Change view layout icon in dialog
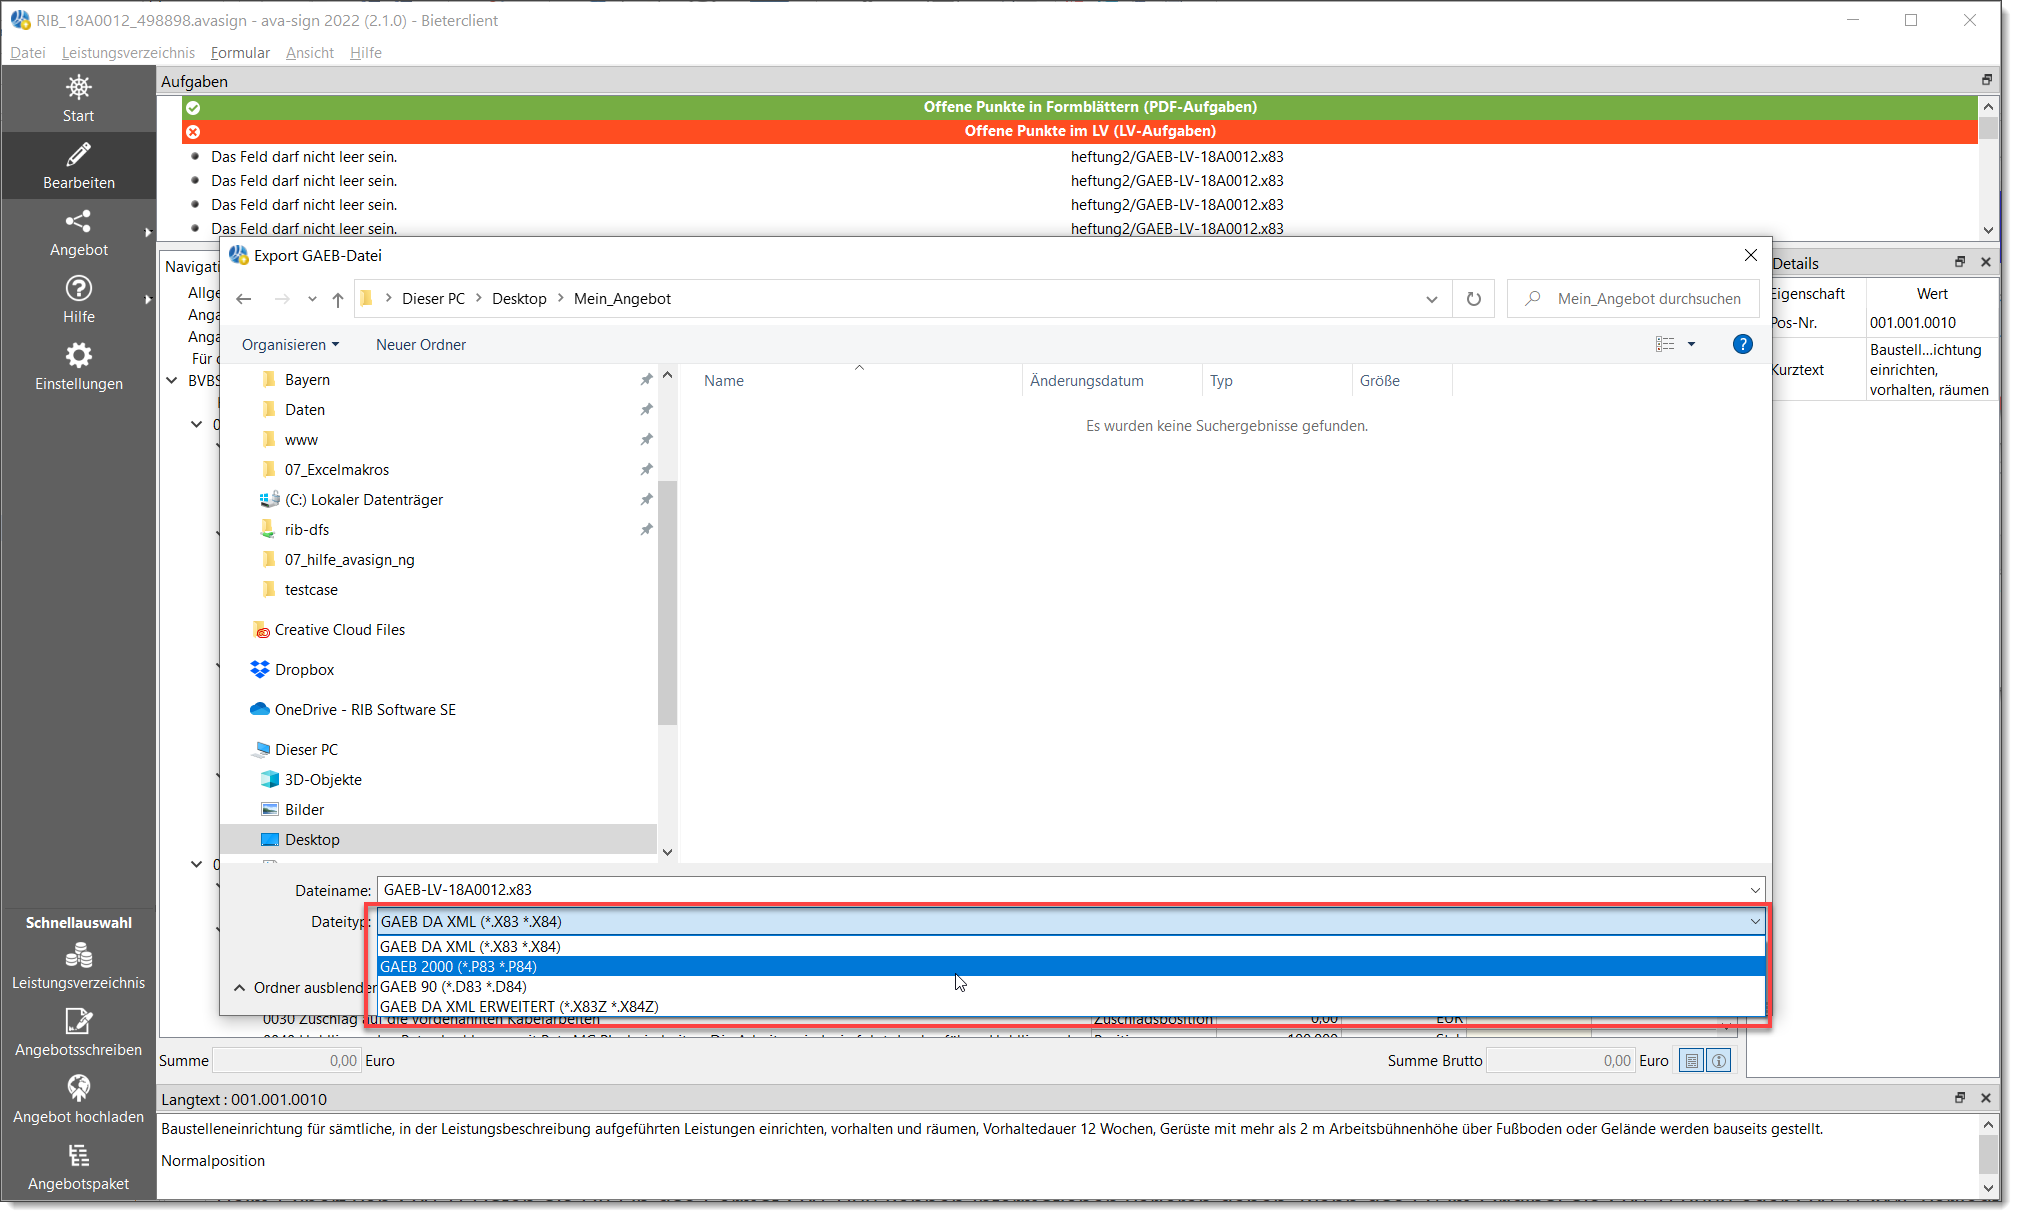The width and height of the screenshot is (2017, 1217). click(x=1665, y=344)
